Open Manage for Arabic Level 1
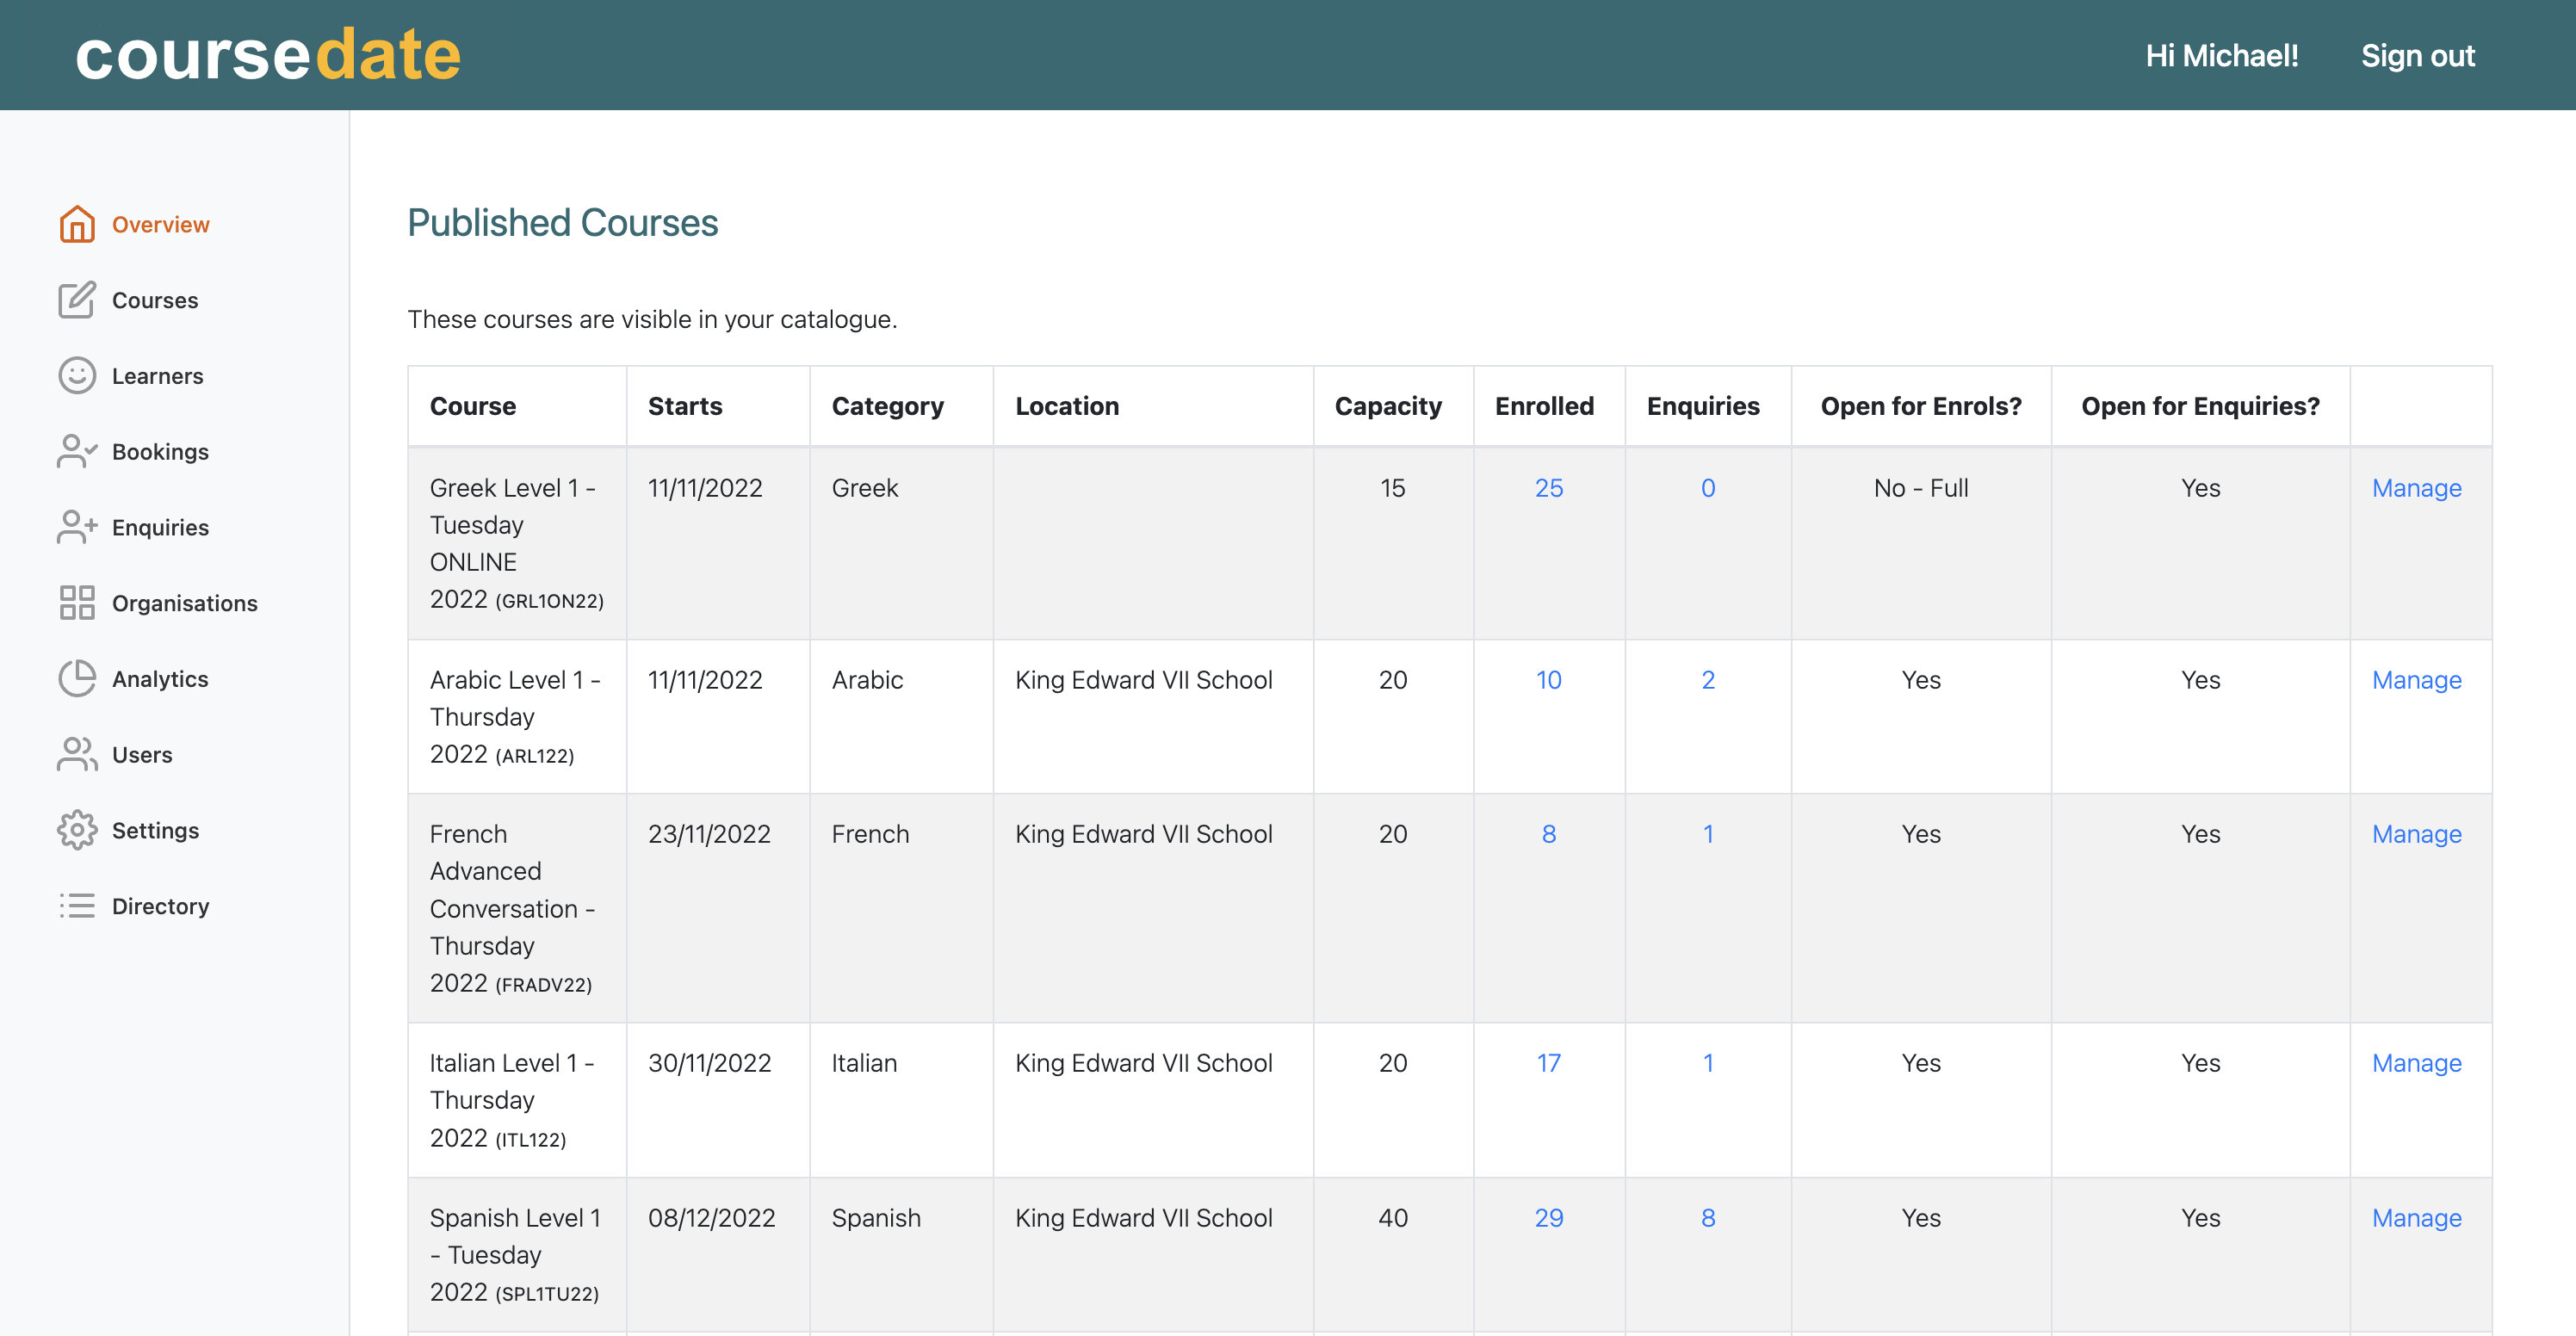The width and height of the screenshot is (2576, 1336). 2416,680
